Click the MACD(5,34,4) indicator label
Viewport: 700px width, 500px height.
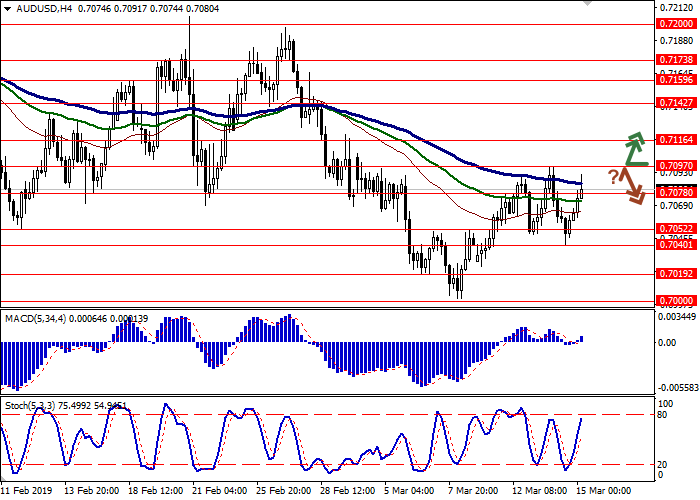(x=35, y=318)
